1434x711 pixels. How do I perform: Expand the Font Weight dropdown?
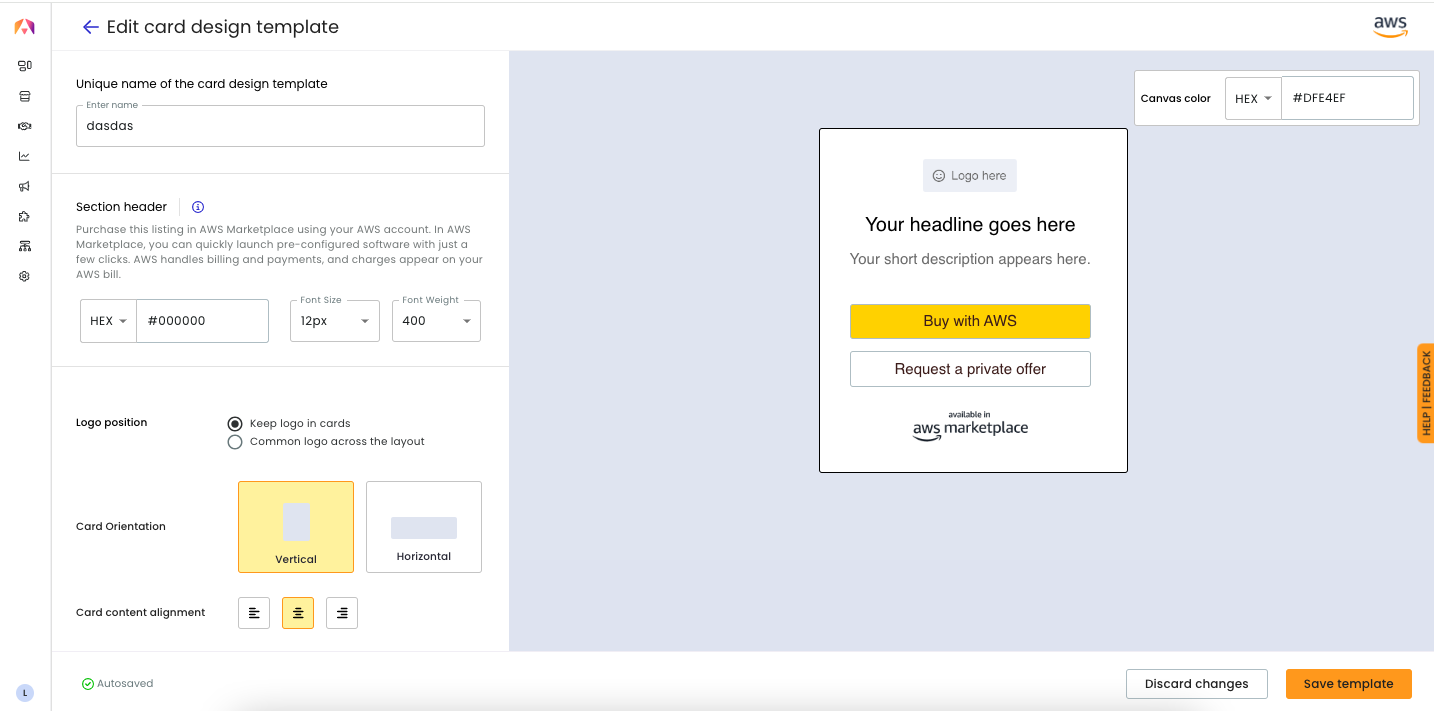point(436,321)
